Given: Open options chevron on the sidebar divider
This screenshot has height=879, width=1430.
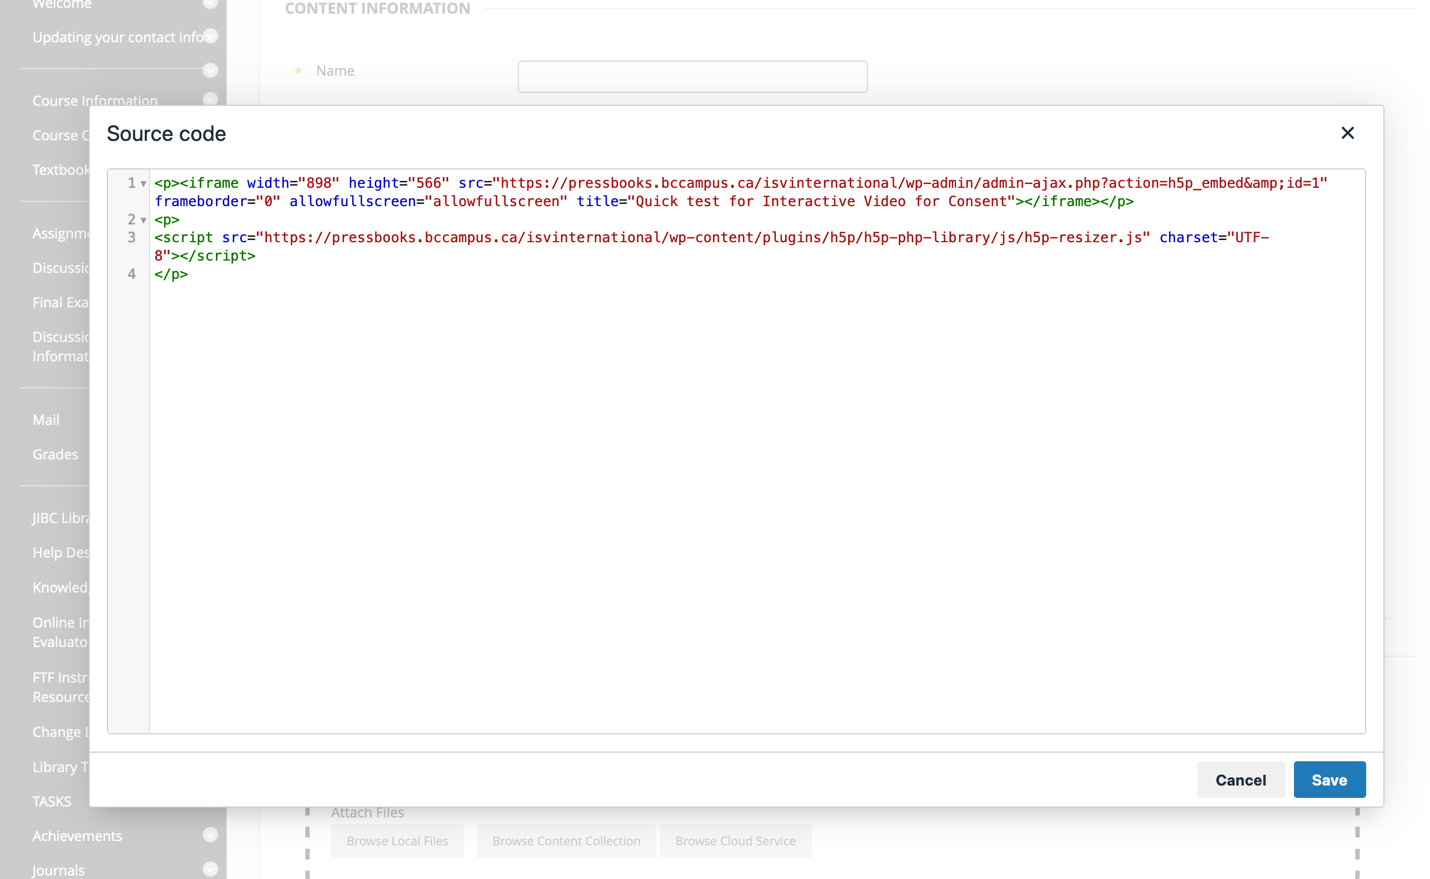Looking at the screenshot, I should [210, 70].
